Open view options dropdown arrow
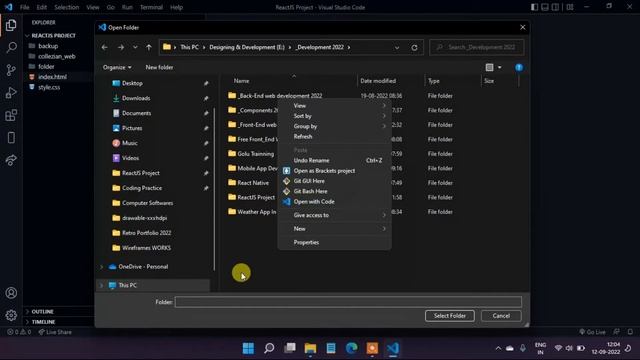The height and width of the screenshot is (360, 640). [x=500, y=67]
